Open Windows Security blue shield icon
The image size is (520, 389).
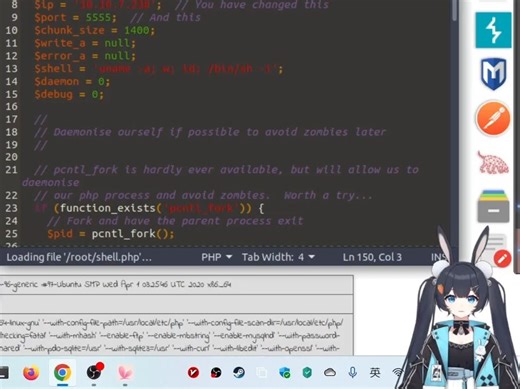(284, 372)
